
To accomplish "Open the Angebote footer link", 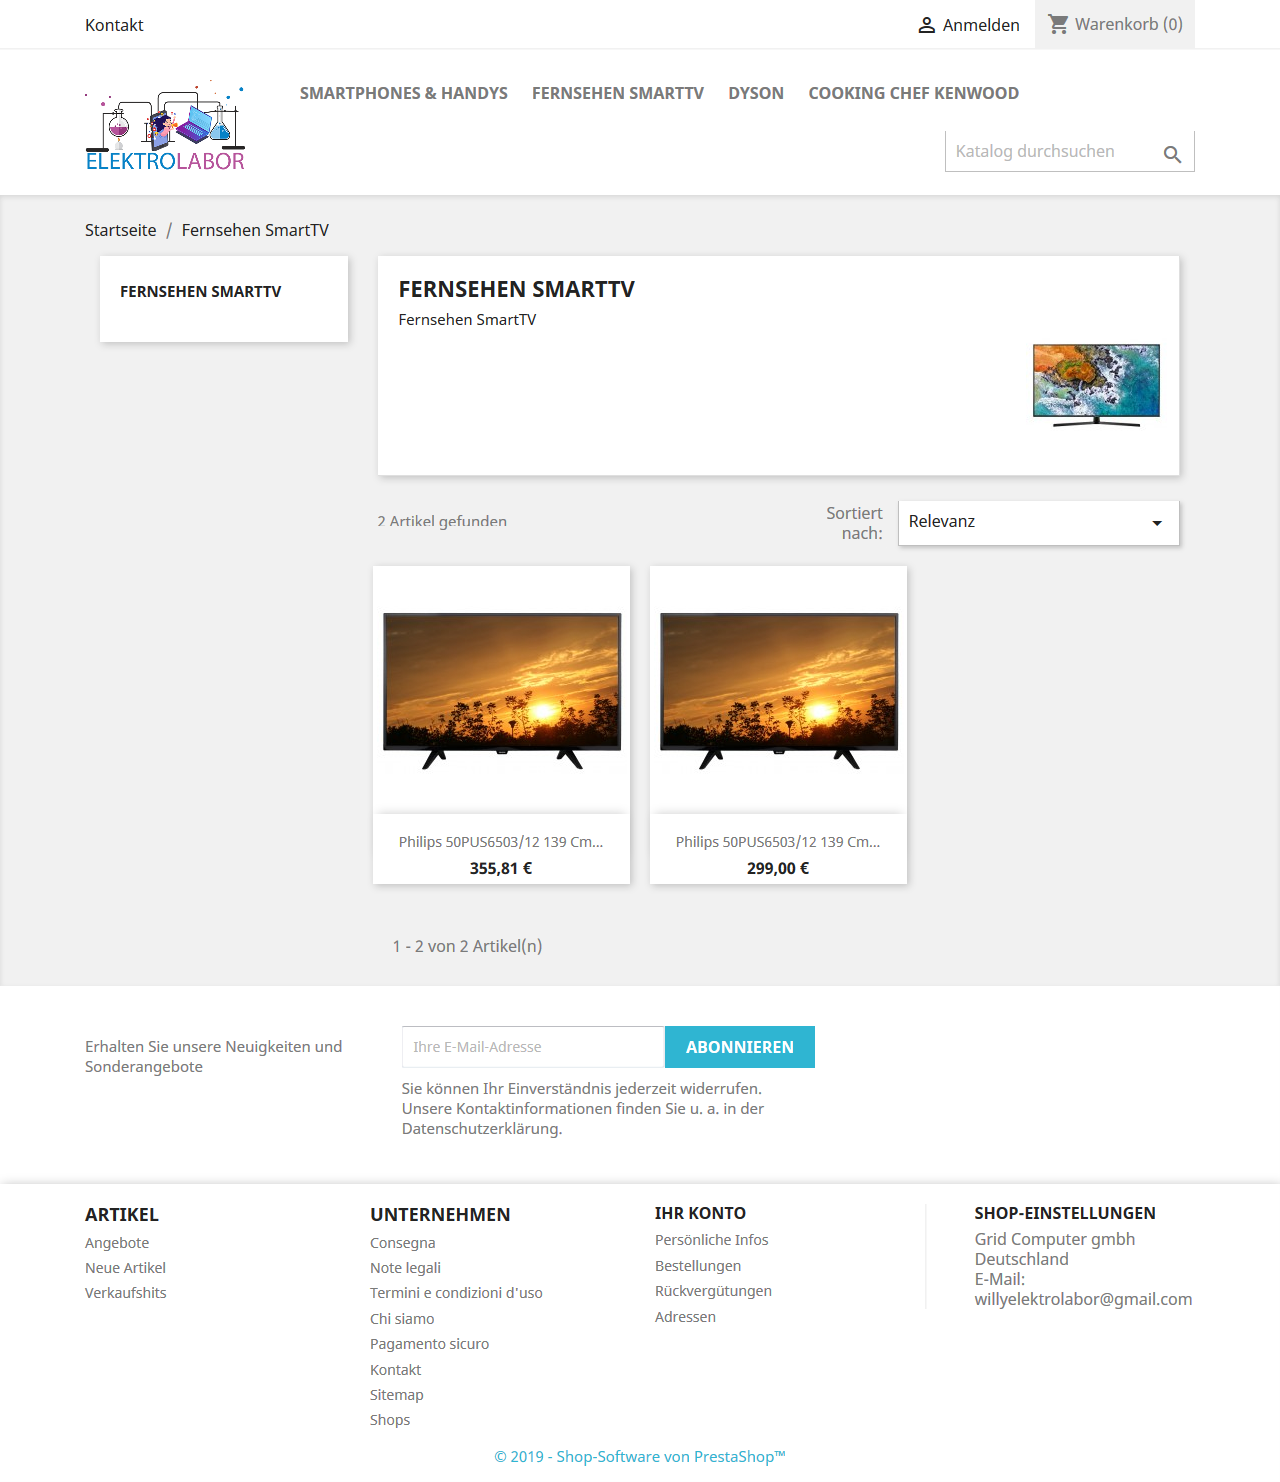I will 117,1243.
